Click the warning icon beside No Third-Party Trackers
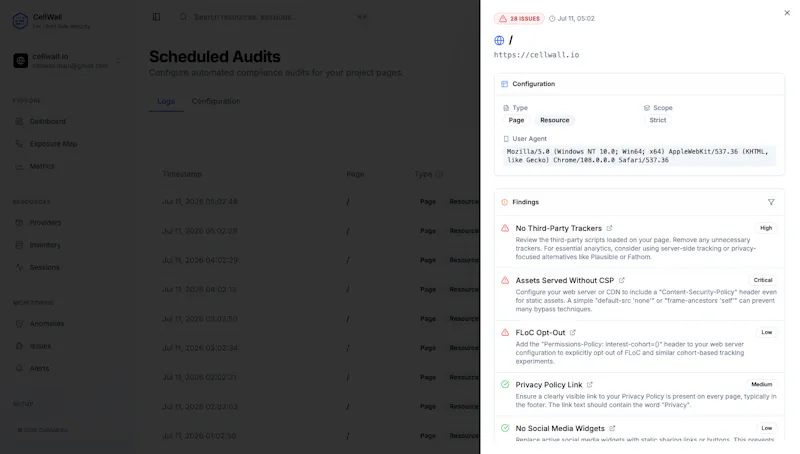This screenshot has height=454, width=800. pos(505,228)
